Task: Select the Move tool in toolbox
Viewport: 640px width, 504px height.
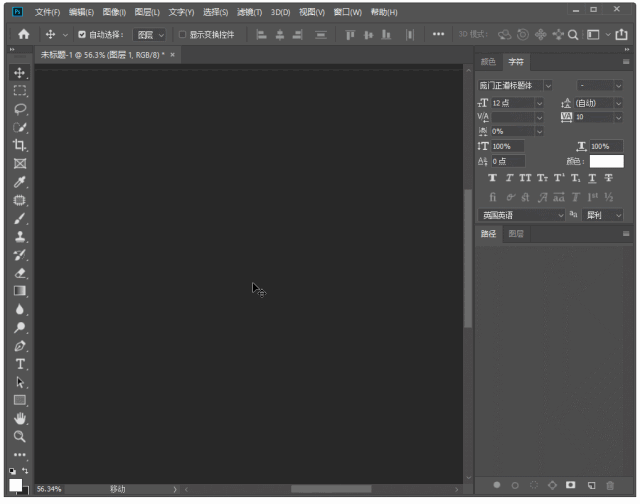Action: click(x=19, y=73)
